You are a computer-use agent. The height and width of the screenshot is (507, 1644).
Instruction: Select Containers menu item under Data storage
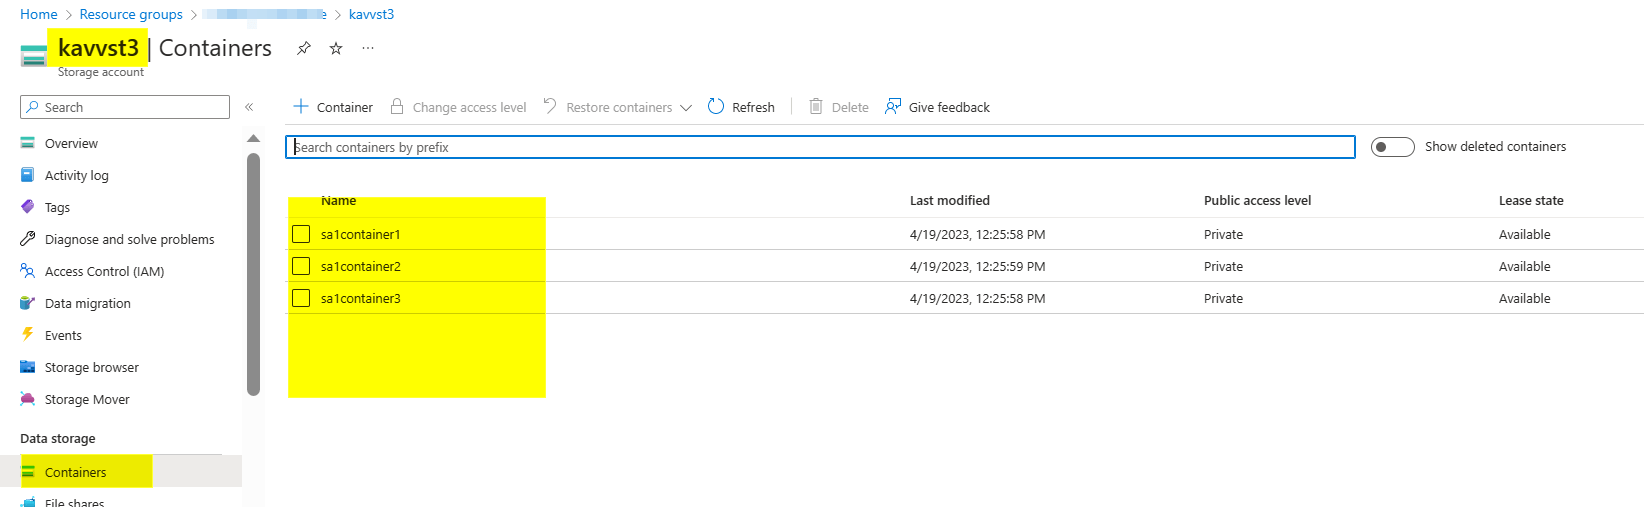pyautogui.click(x=121, y=472)
